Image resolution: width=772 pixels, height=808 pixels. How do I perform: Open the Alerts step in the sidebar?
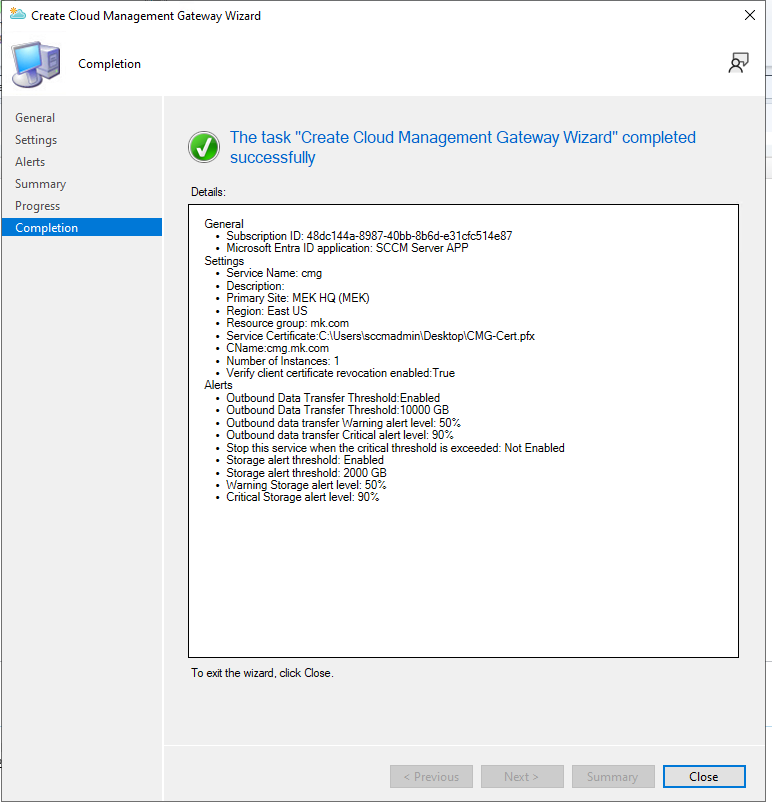30,162
